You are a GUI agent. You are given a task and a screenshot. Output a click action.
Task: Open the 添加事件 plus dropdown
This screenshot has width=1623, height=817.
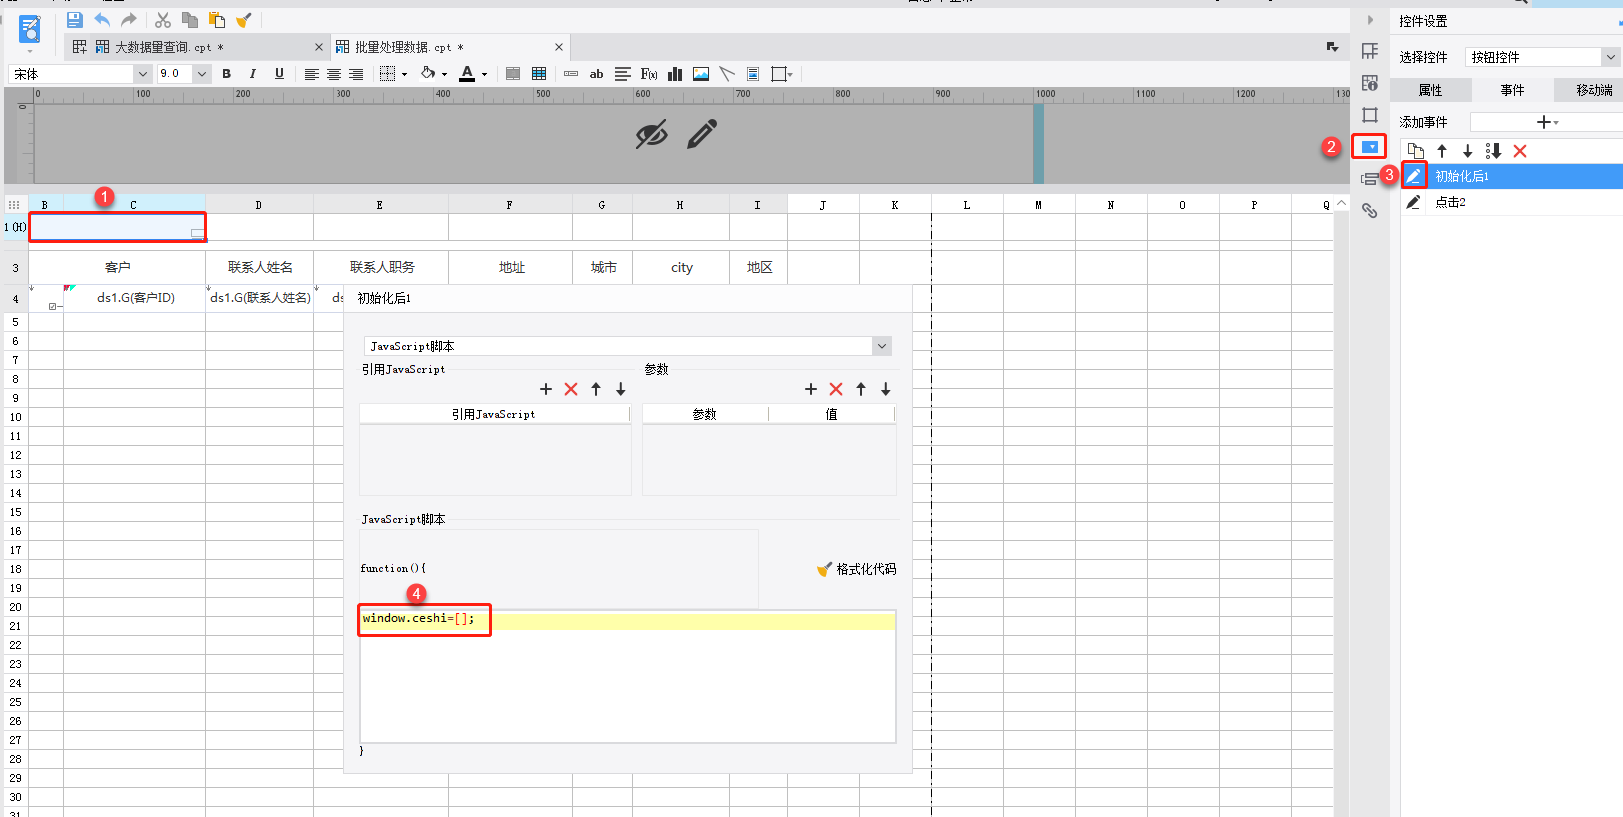(1547, 122)
